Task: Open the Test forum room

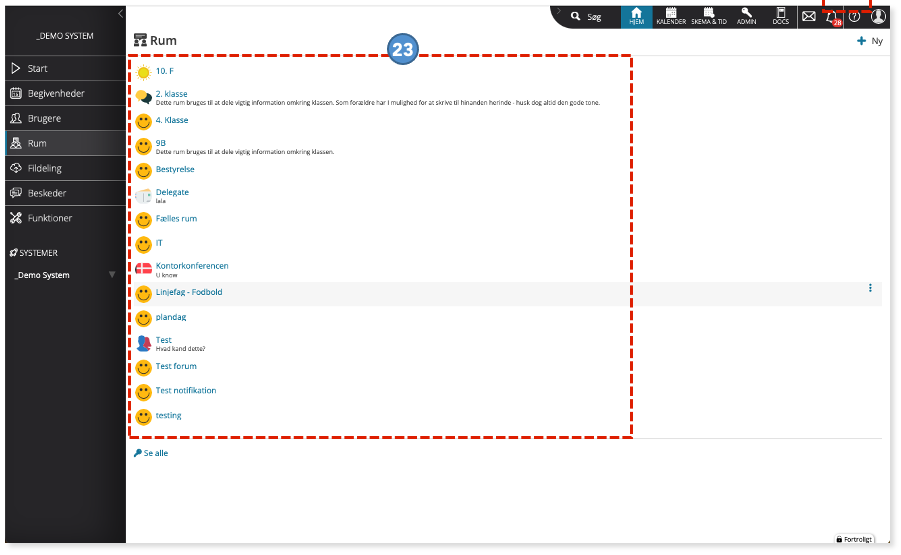Action: tap(176, 366)
